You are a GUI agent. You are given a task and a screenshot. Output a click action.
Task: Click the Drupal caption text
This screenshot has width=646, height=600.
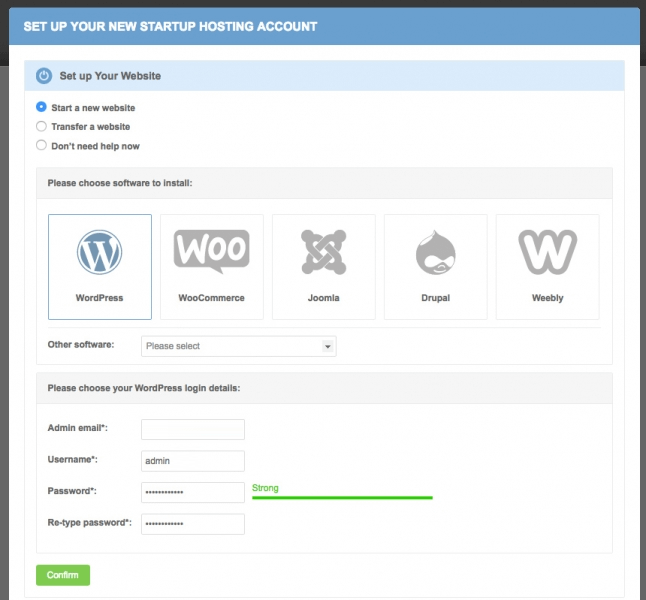tap(435, 298)
